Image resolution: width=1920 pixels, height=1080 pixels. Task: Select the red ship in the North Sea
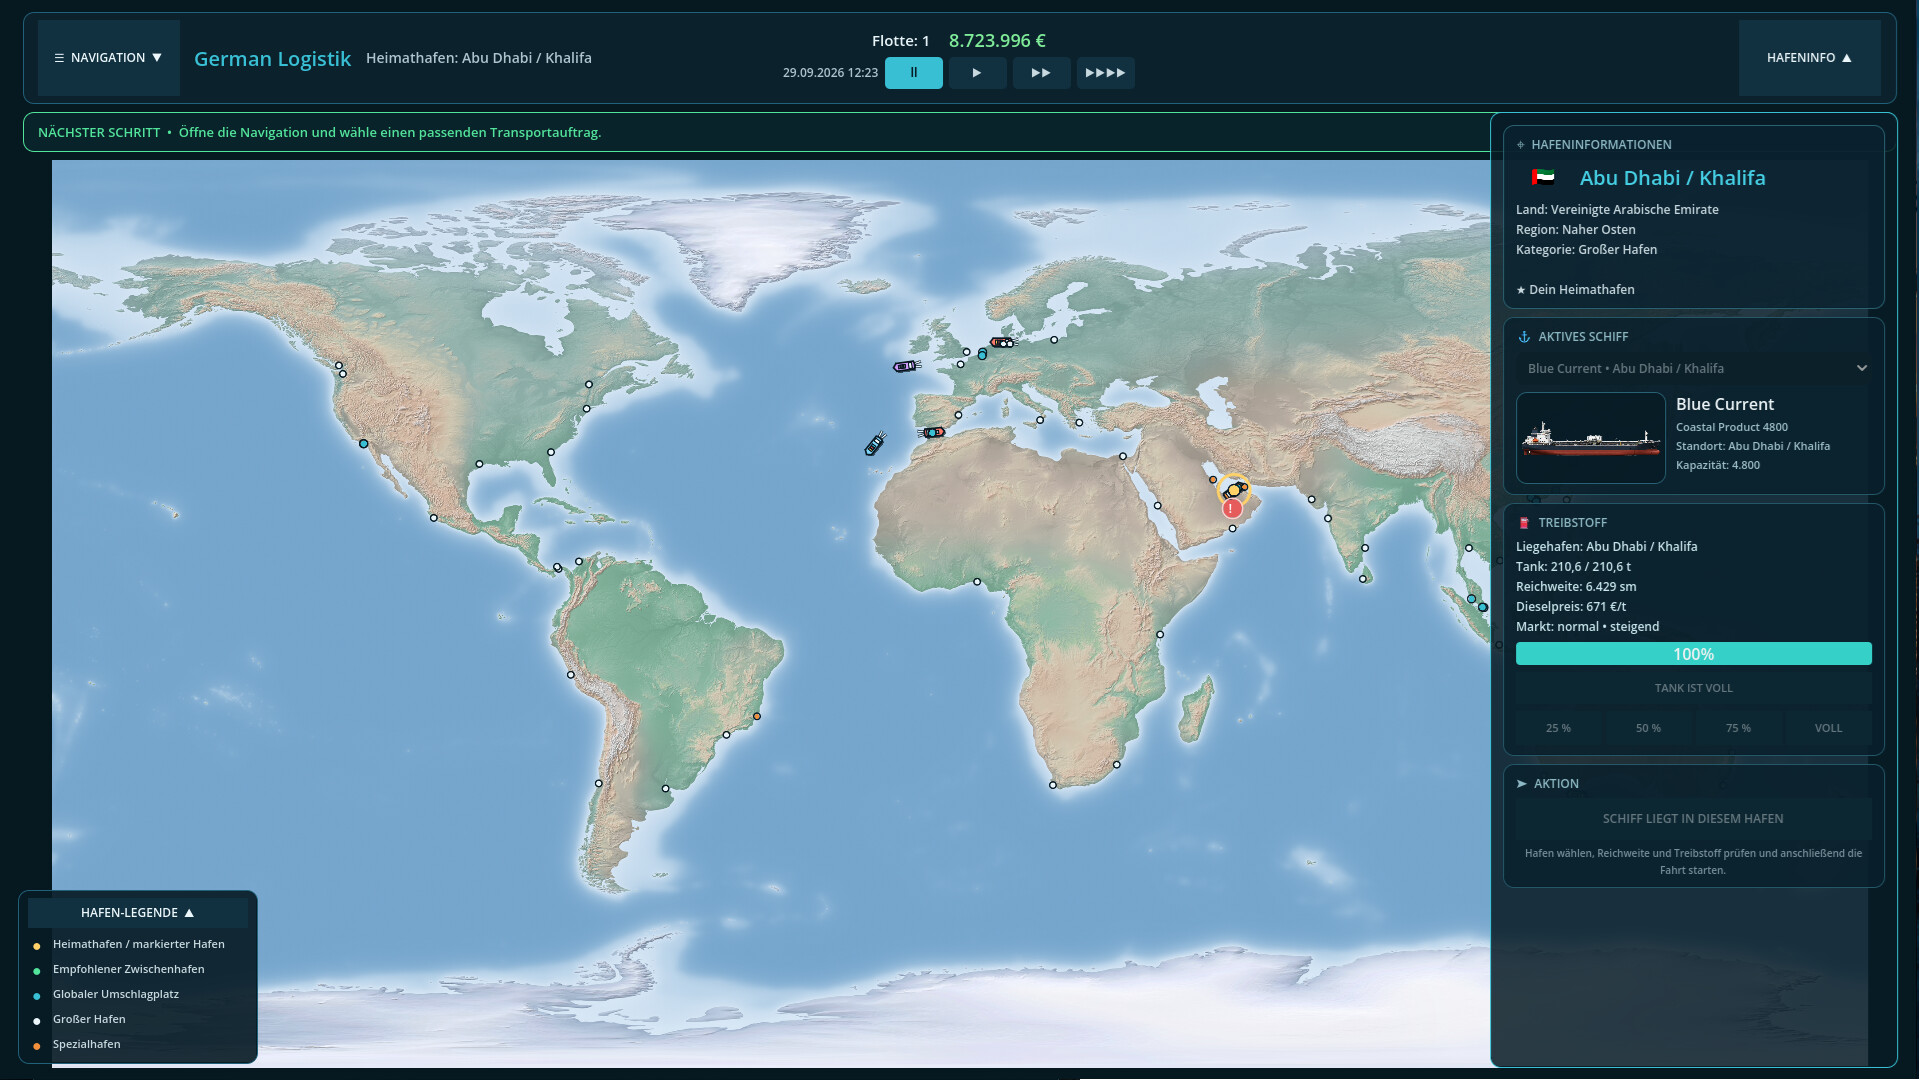click(x=1002, y=343)
